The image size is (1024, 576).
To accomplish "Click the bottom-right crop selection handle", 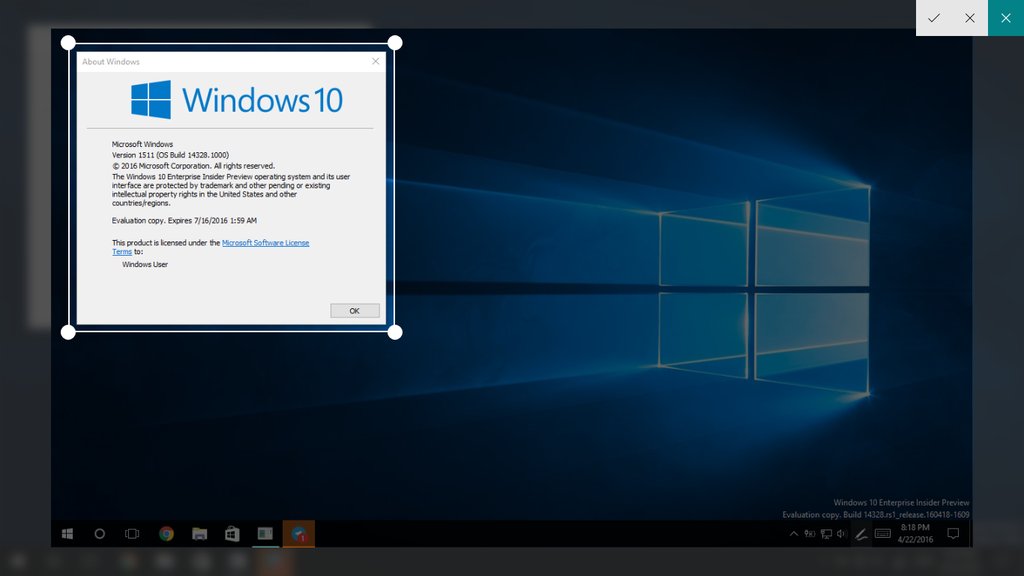I will 395,332.
